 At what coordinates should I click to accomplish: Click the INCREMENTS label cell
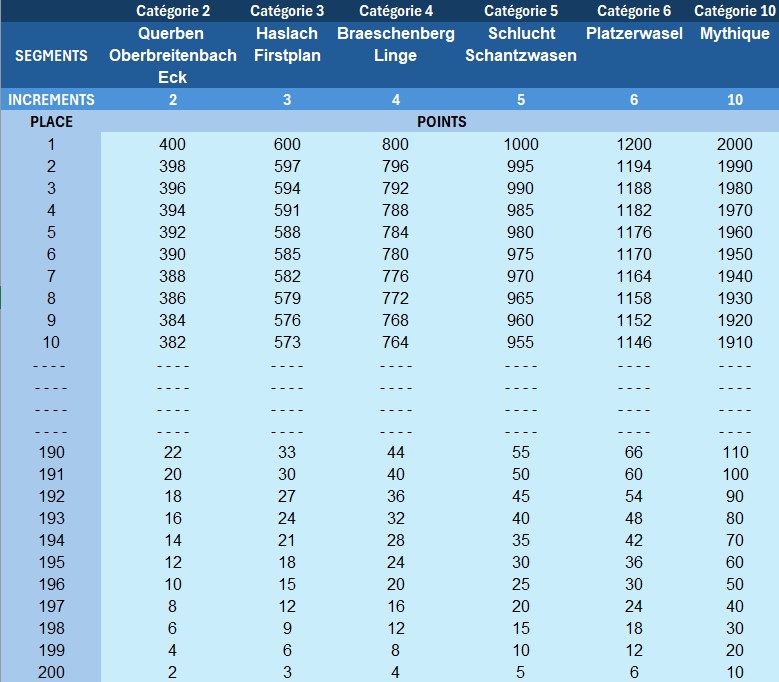(x=51, y=100)
